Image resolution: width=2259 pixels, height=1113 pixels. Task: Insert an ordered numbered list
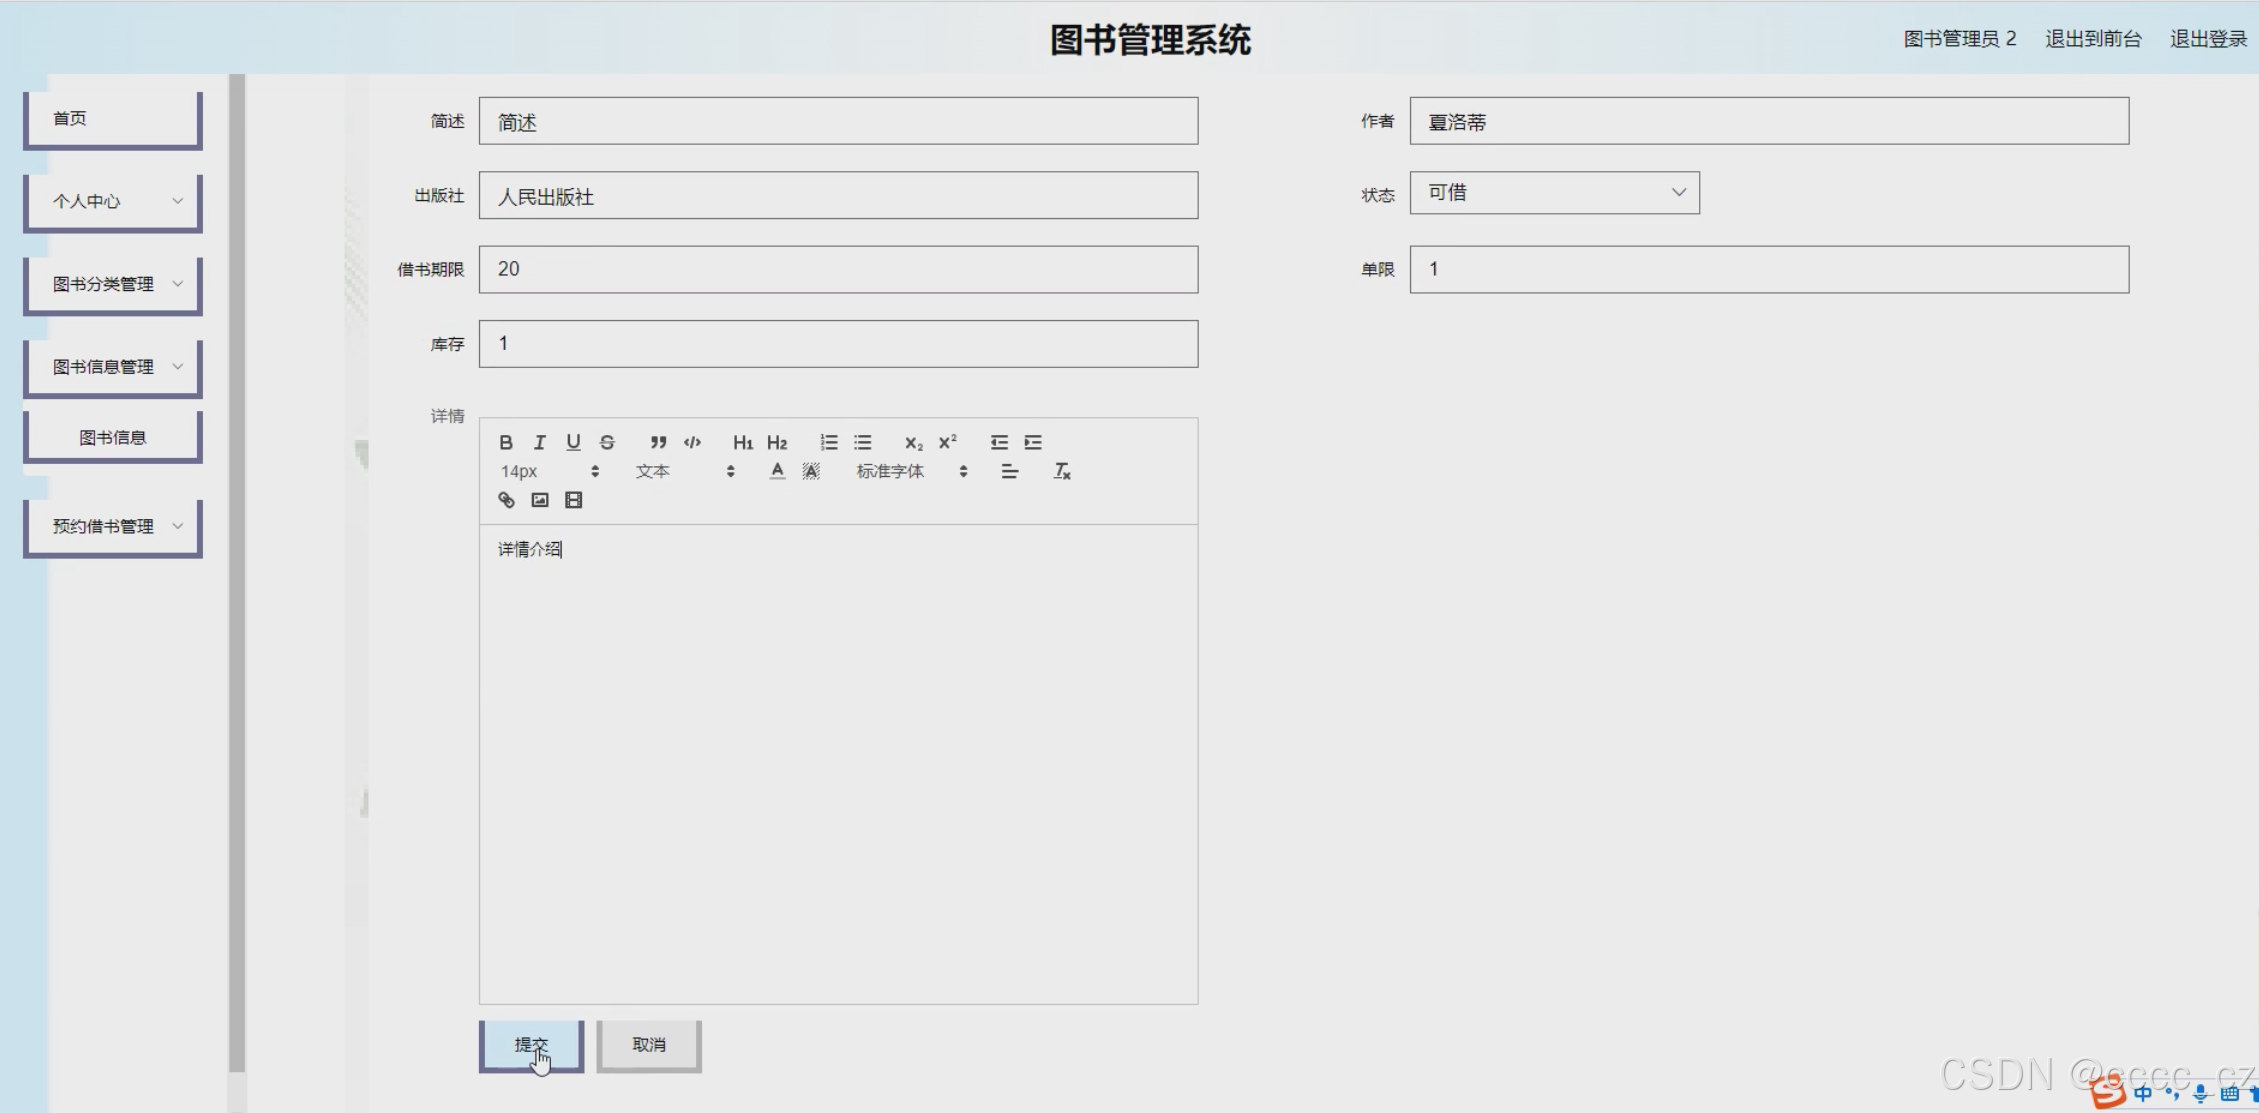829,442
